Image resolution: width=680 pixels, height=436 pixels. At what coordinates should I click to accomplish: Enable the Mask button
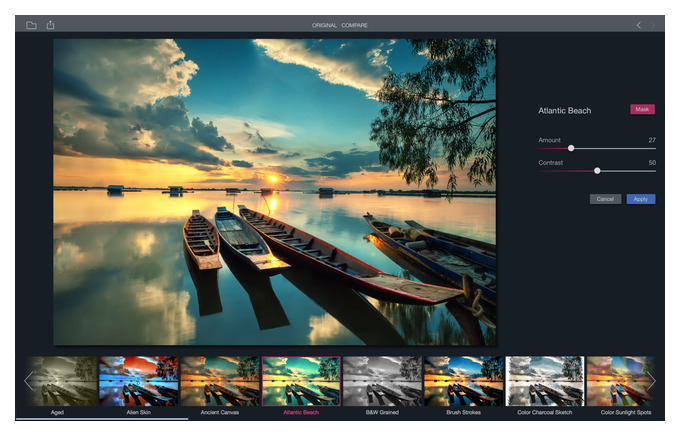pos(642,109)
